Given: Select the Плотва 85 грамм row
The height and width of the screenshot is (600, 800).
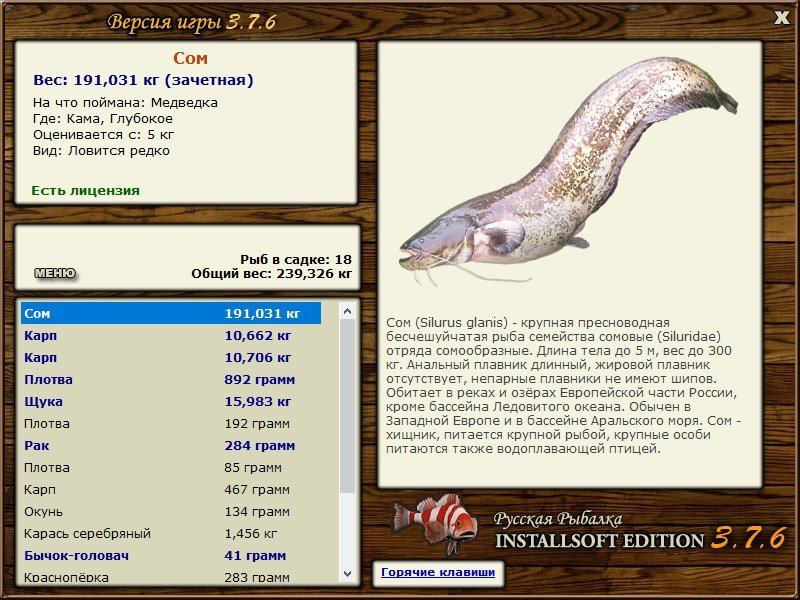Looking at the screenshot, I should coord(171,467).
